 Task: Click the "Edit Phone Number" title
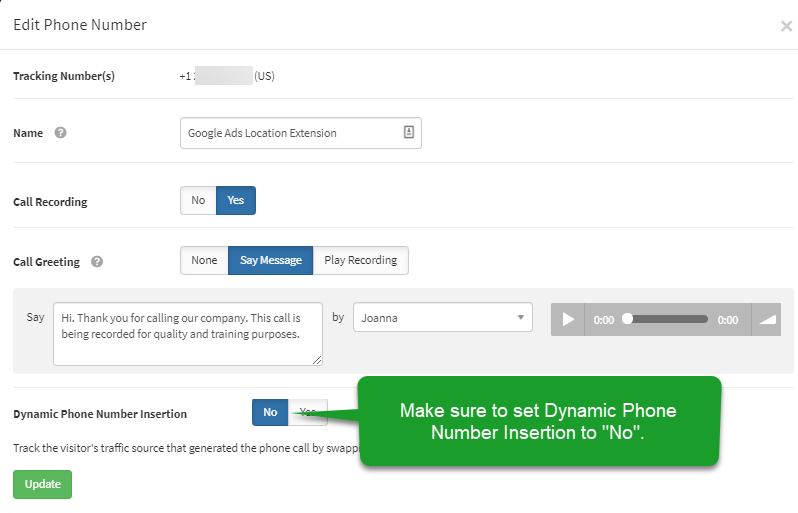(80, 25)
